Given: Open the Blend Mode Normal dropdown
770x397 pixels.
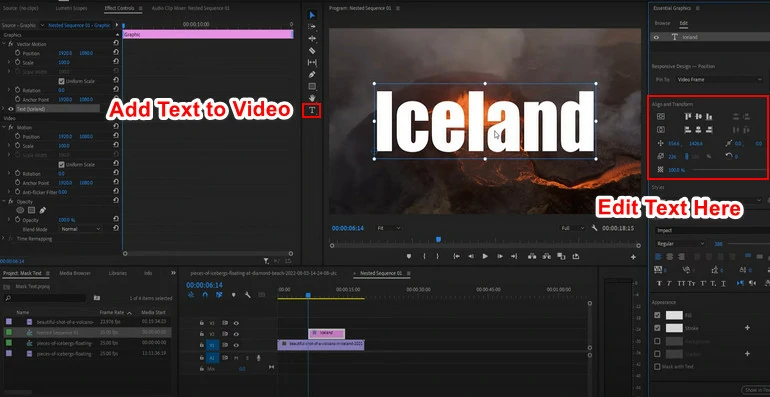Looking at the screenshot, I should point(81,229).
